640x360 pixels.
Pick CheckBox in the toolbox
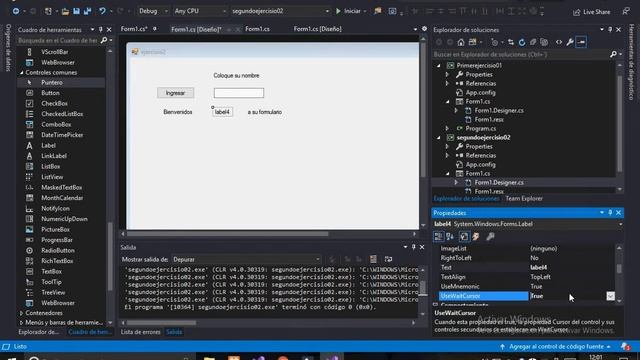pos(54,104)
